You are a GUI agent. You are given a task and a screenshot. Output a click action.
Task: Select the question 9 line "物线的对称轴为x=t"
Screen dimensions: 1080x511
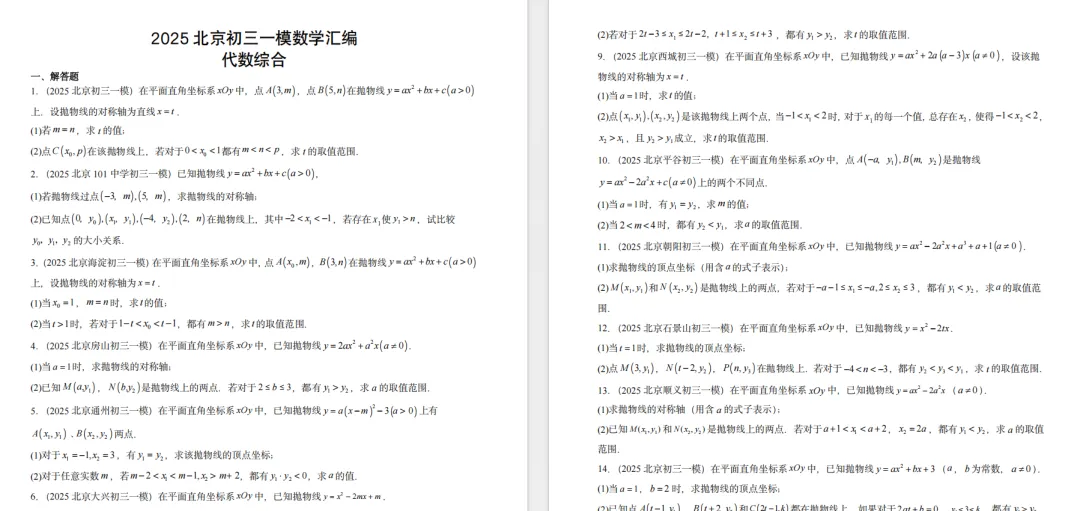[643, 76]
